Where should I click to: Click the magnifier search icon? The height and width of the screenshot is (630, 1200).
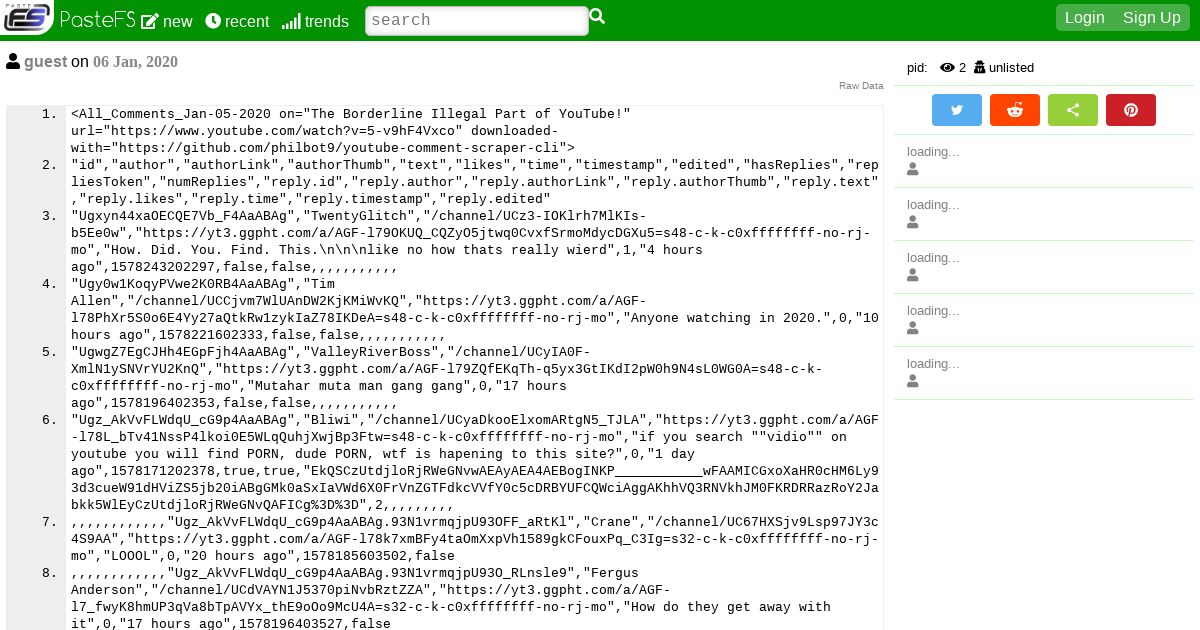pos(597,17)
